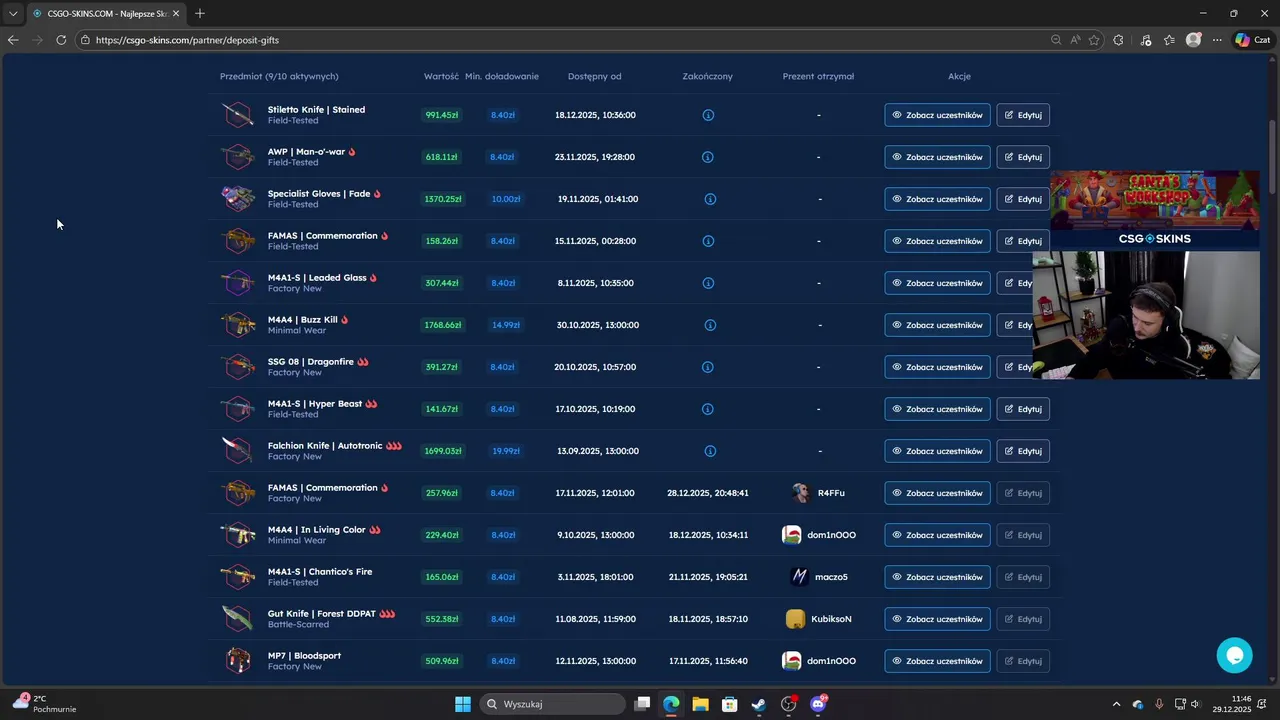Click the Stiletto Knife item thumbnail

(x=238, y=115)
